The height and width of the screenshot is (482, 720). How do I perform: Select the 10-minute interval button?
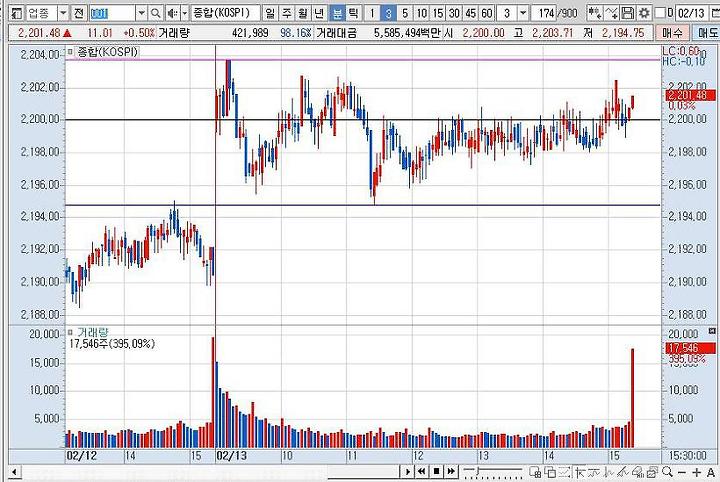[422, 13]
